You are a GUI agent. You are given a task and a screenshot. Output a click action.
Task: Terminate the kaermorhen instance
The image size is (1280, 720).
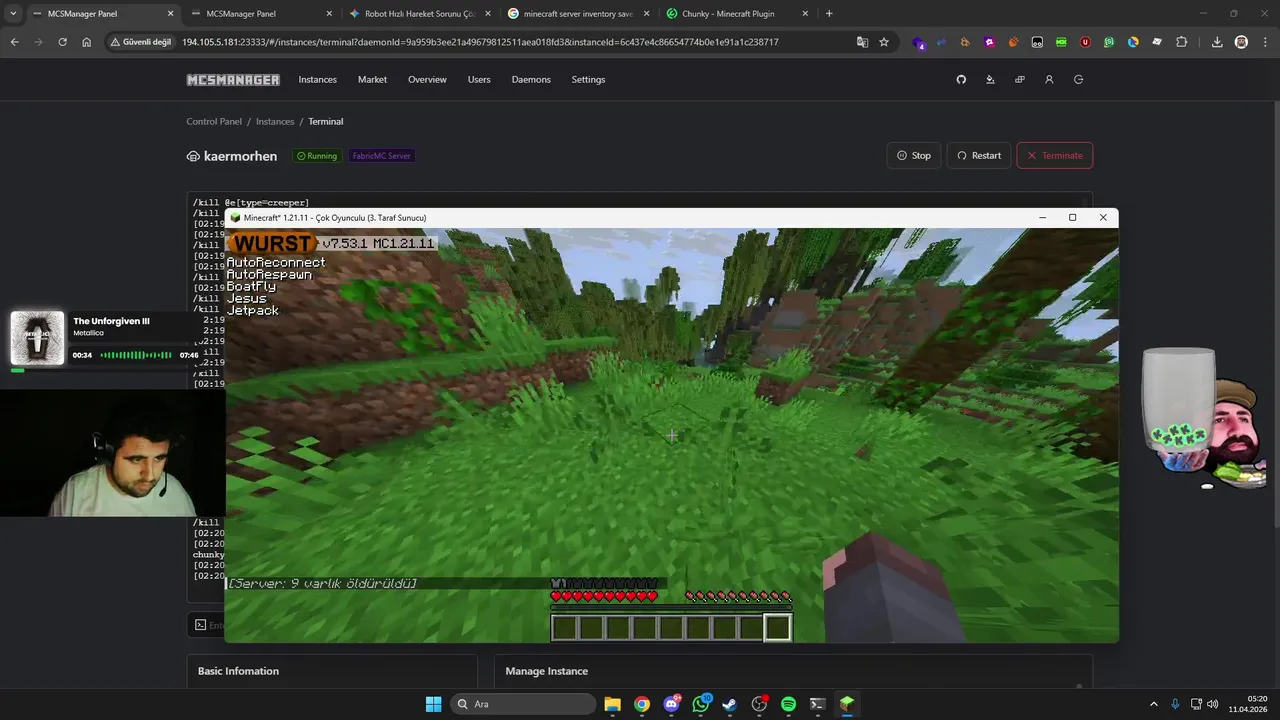tap(1054, 155)
